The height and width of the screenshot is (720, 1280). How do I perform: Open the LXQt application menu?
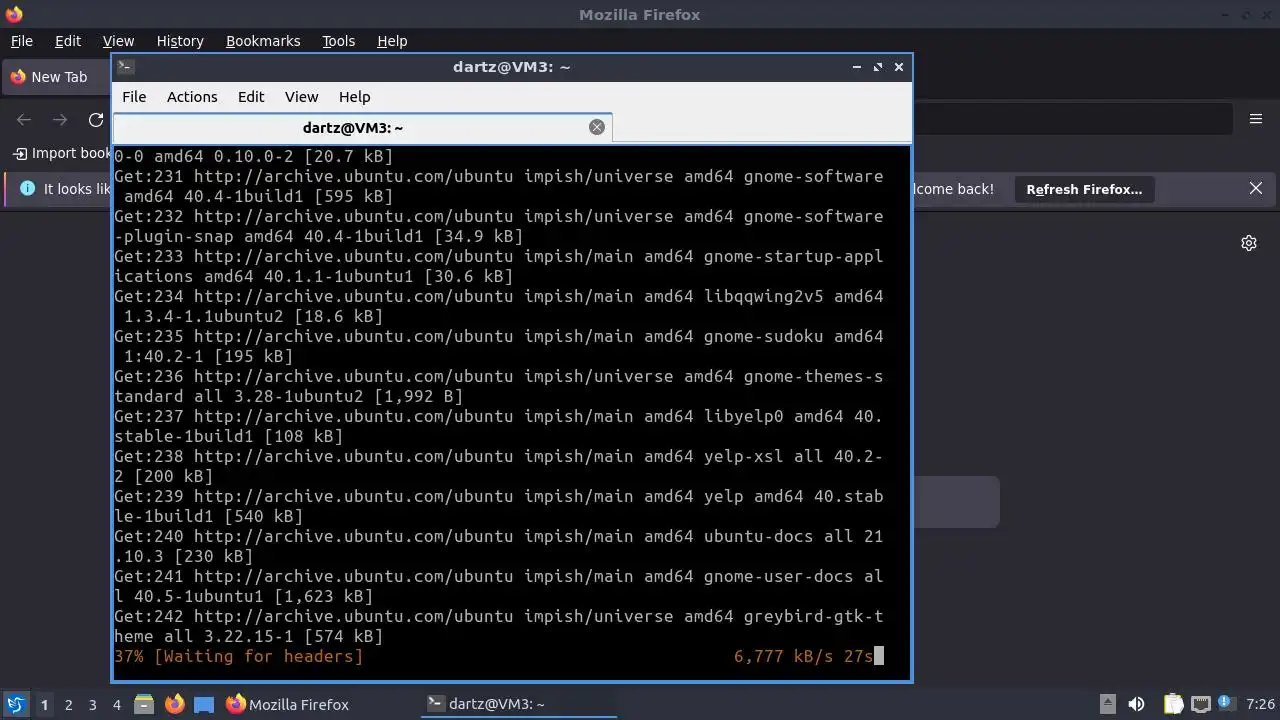pos(15,704)
